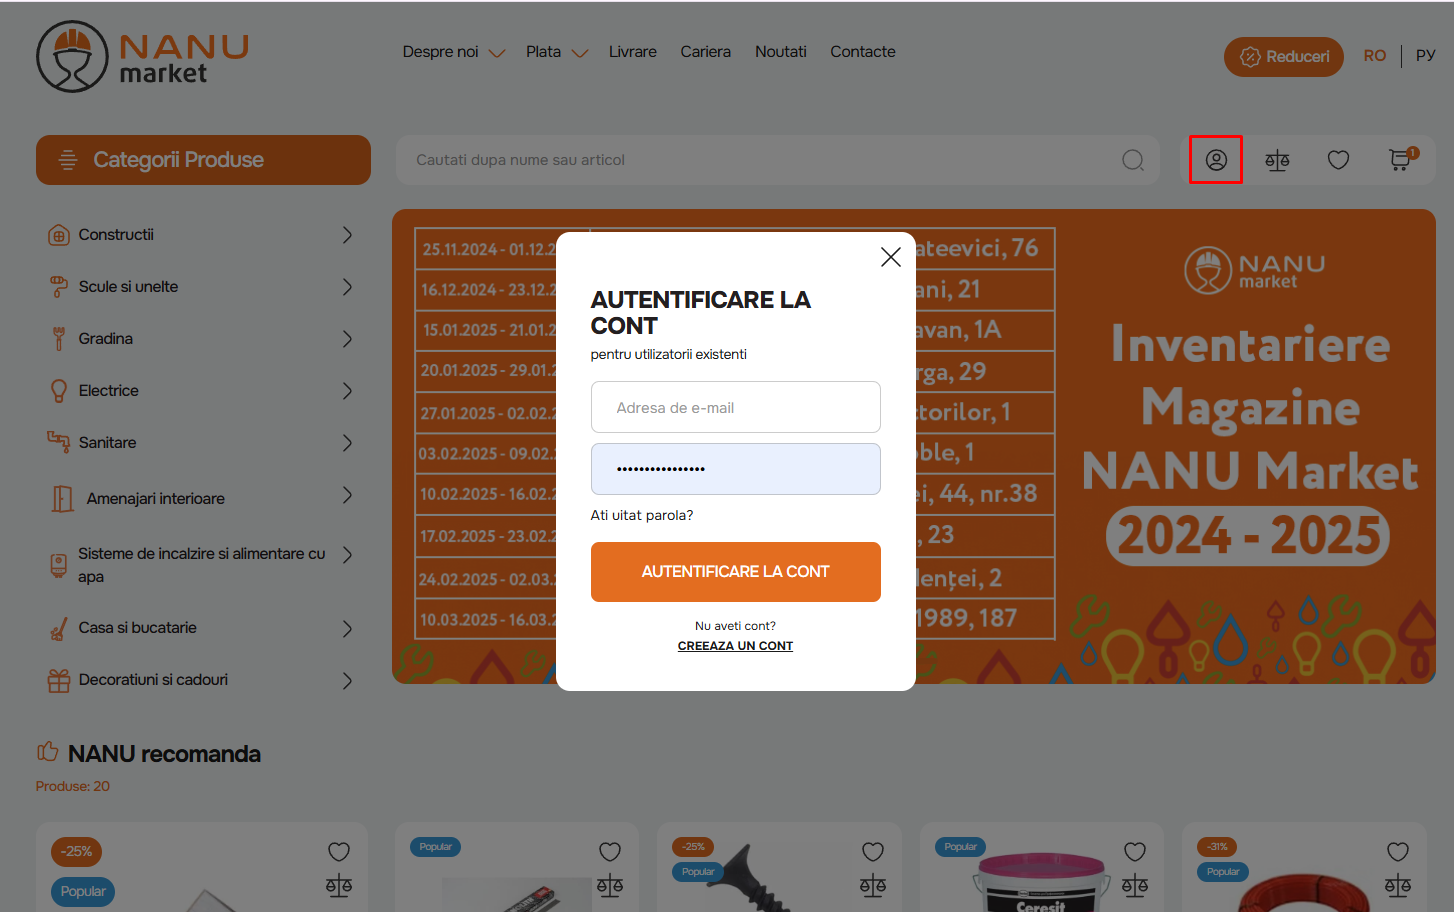The width and height of the screenshot is (1454, 912).
Task: Select the Constructii category label
Action: tap(116, 235)
